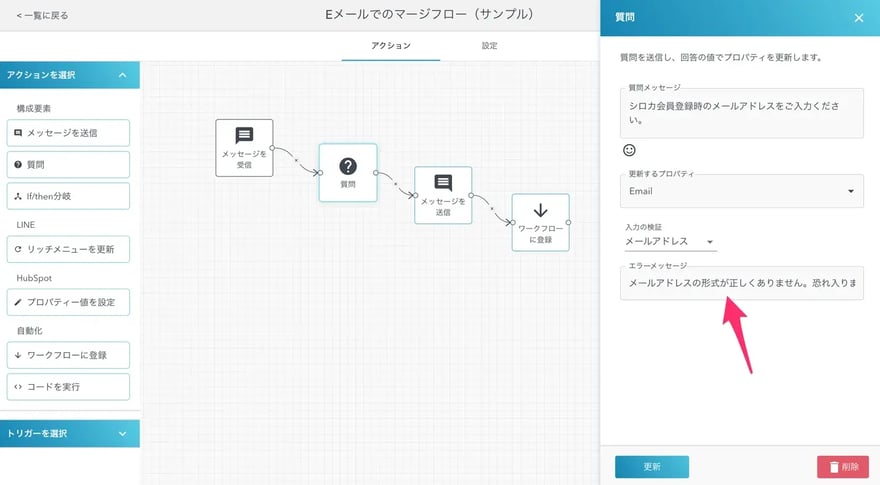The image size is (880, 485).
Task: Go back via 一覧に戻る link
Action: click(42, 16)
